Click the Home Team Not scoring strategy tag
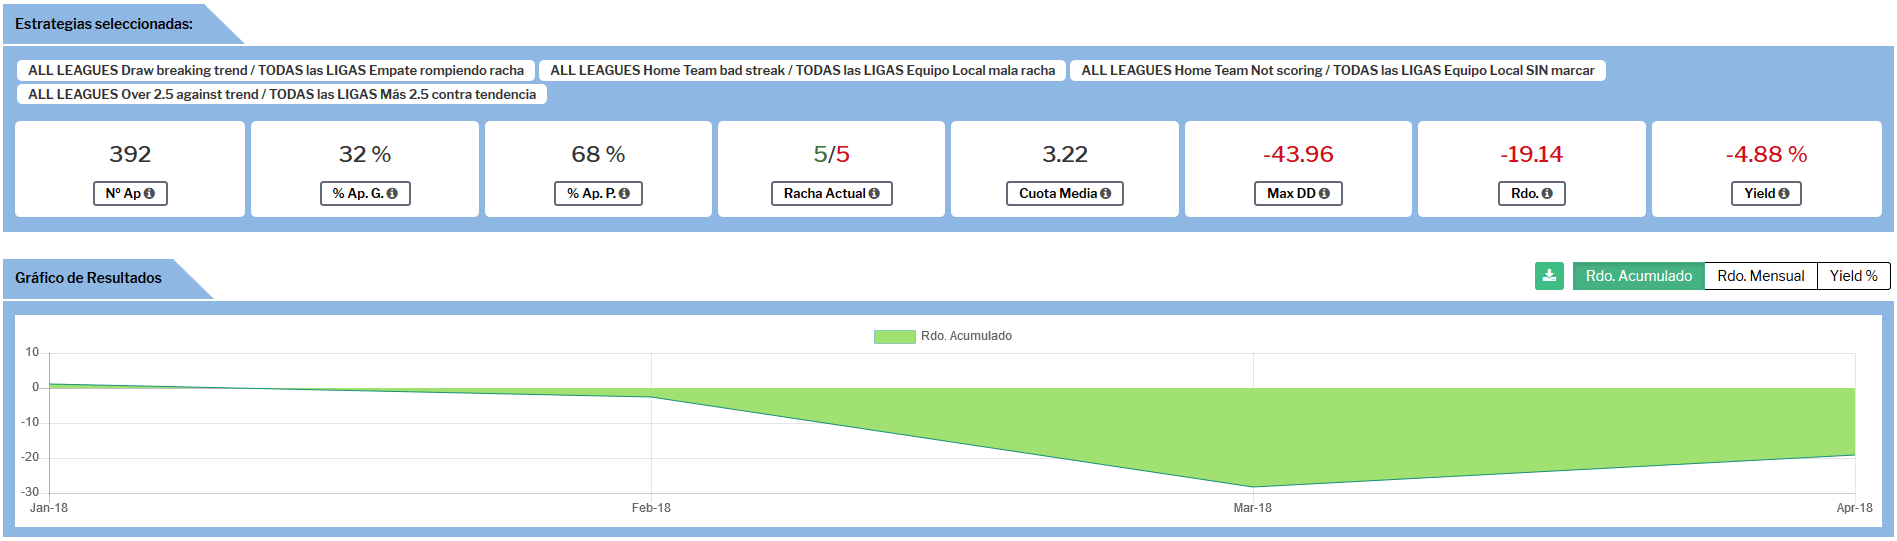The width and height of the screenshot is (1897, 541). pos(1337,70)
